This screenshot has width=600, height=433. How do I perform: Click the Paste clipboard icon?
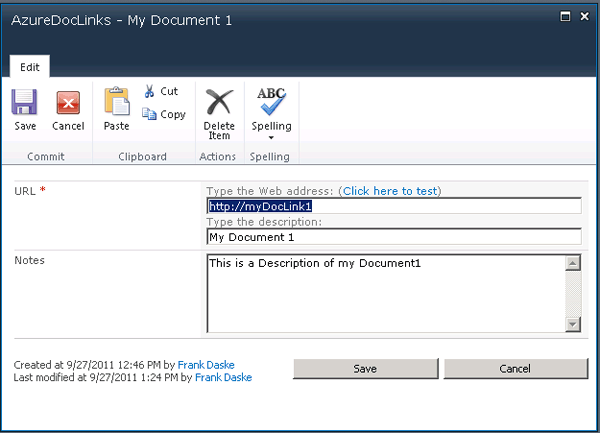(x=116, y=102)
